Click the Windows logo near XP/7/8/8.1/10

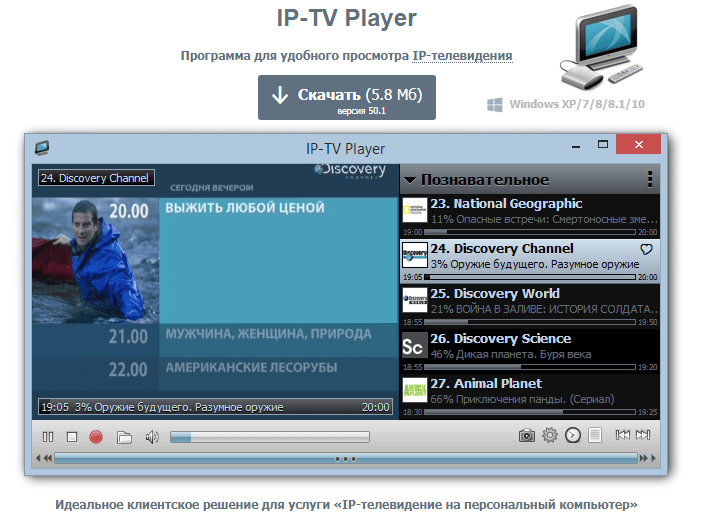coord(495,104)
